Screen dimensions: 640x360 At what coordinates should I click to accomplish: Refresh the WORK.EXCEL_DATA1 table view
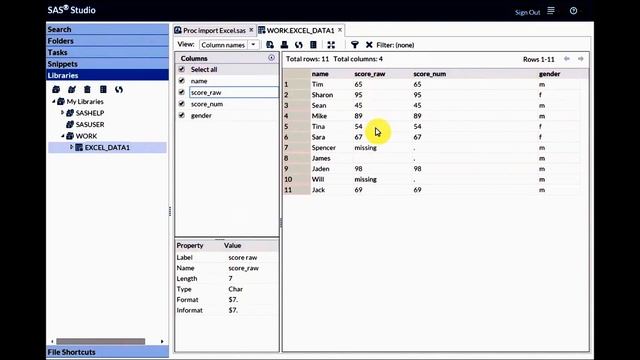point(299,45)
